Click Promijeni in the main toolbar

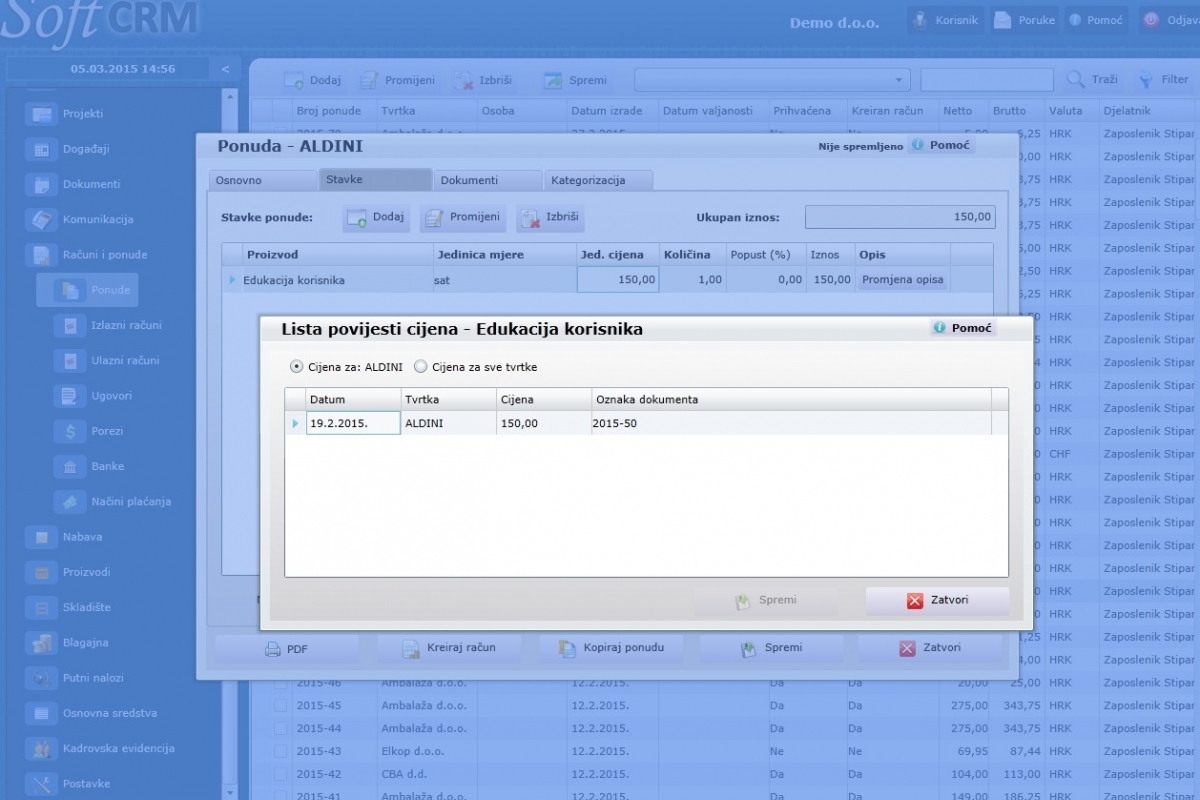397,80
